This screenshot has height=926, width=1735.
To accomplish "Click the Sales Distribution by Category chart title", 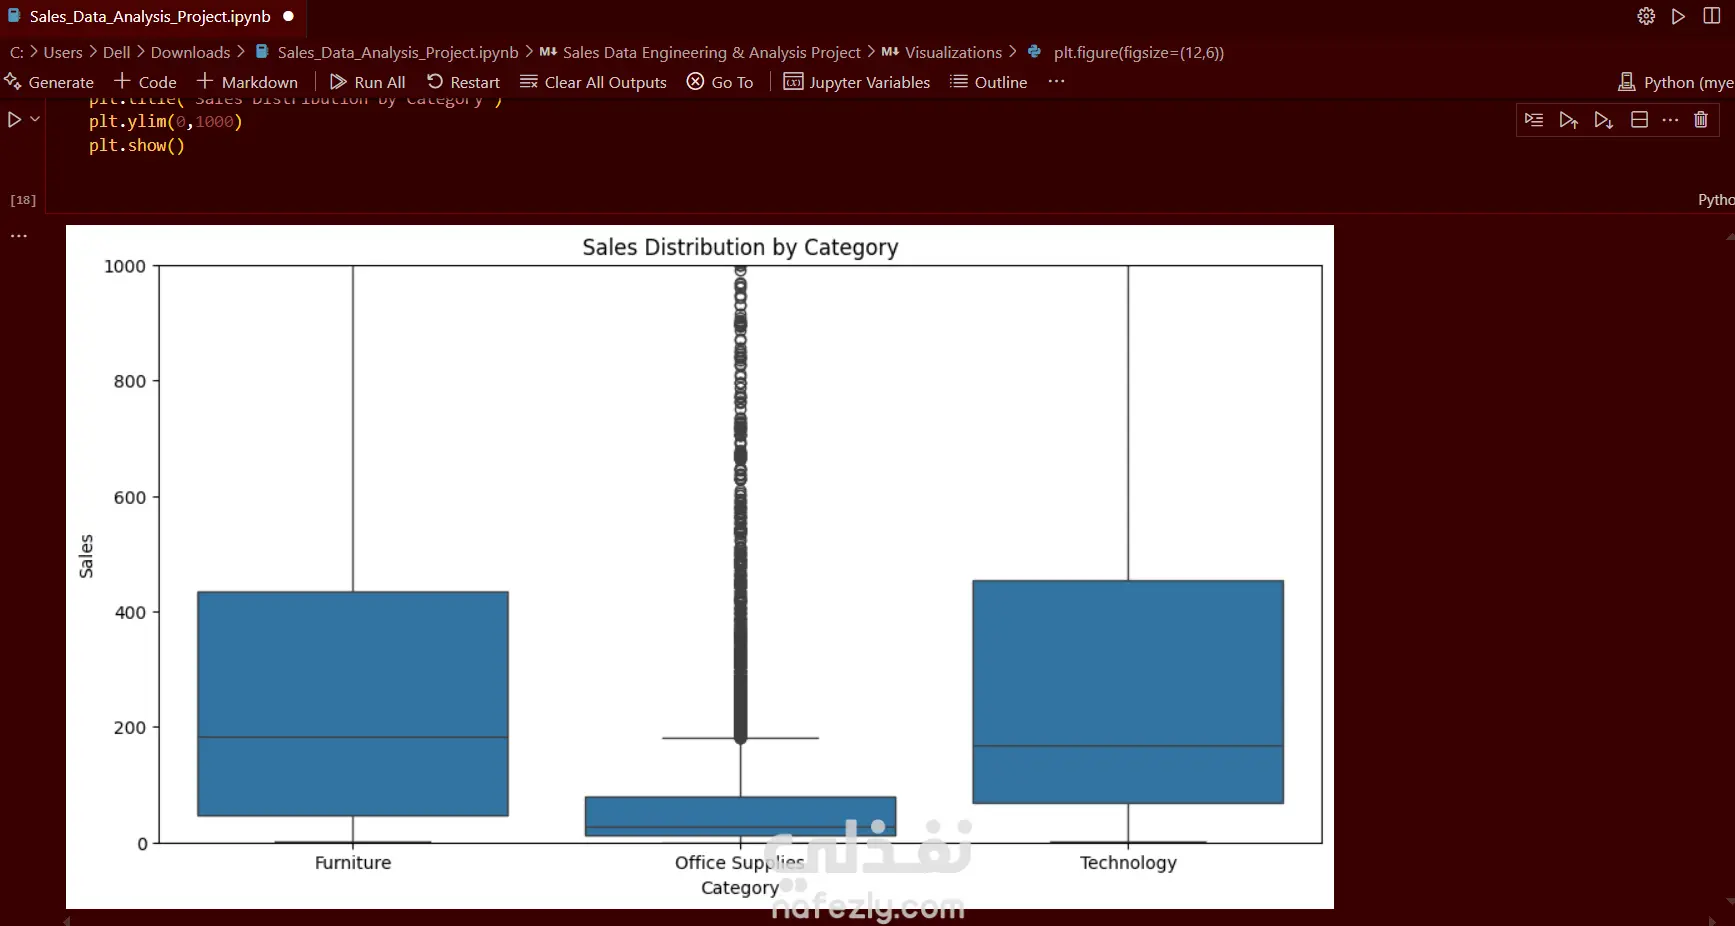I will (740, 247).
